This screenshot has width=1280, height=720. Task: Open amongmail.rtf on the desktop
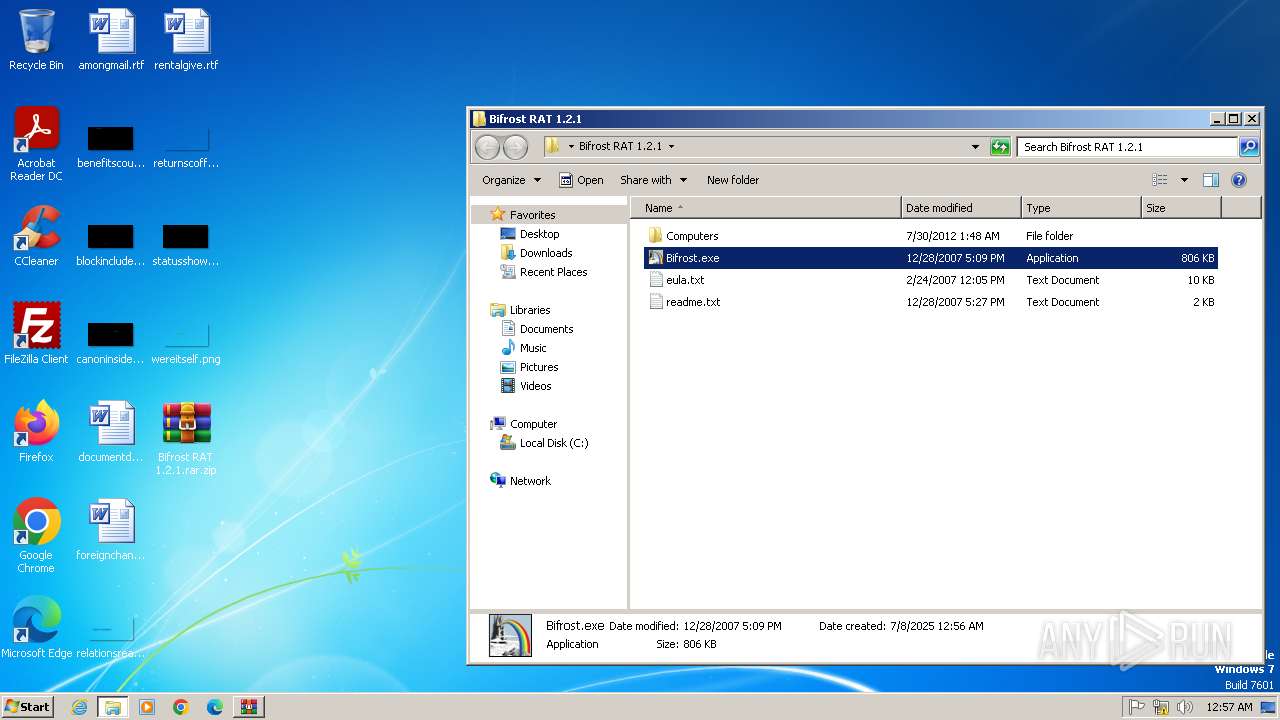click(111, 40)
